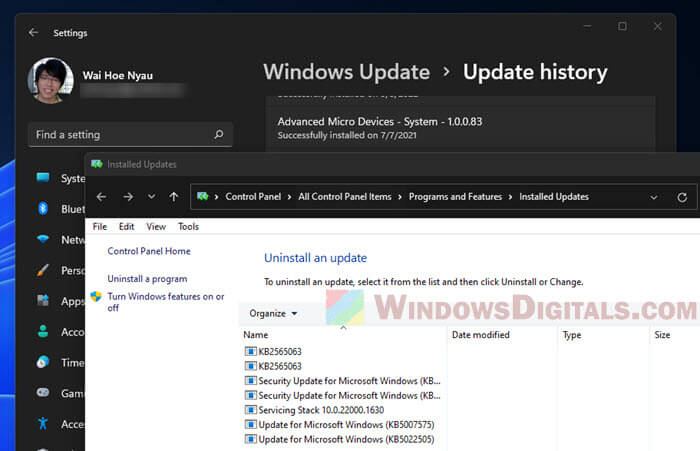Click Windows Update breadcrumb in Settings
Image resolution: width=700 pixels, height=451 pixels.
coord(346,72)
